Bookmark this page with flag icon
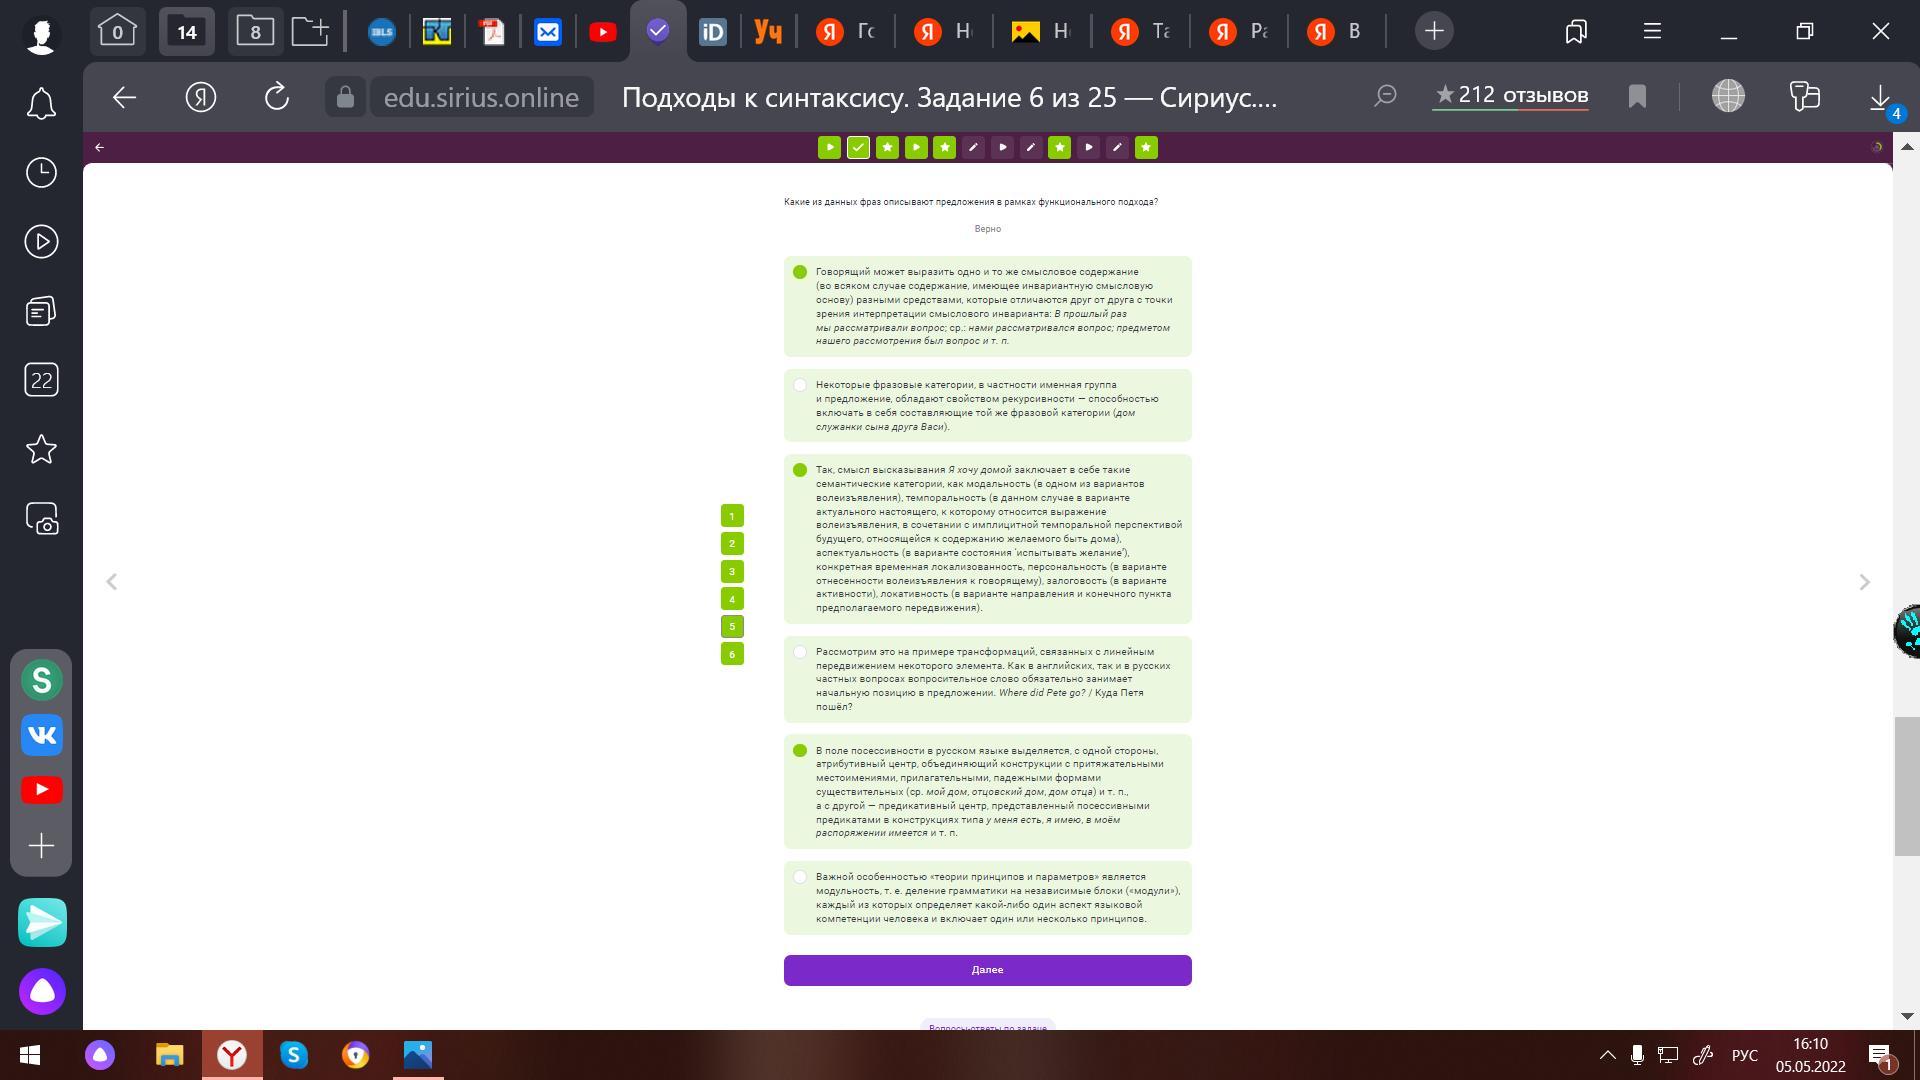The height and width of the screenshot is (1080, 1920). click(1637, 97)
